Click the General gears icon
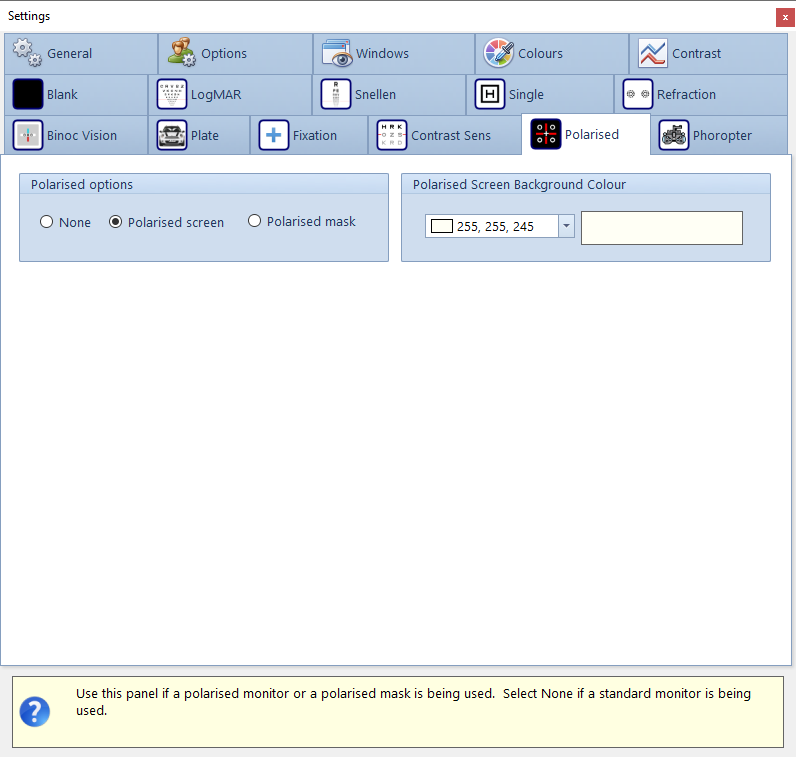Image resolution: width=796 pixels, height=757 pixels. (x=27, y=53)
